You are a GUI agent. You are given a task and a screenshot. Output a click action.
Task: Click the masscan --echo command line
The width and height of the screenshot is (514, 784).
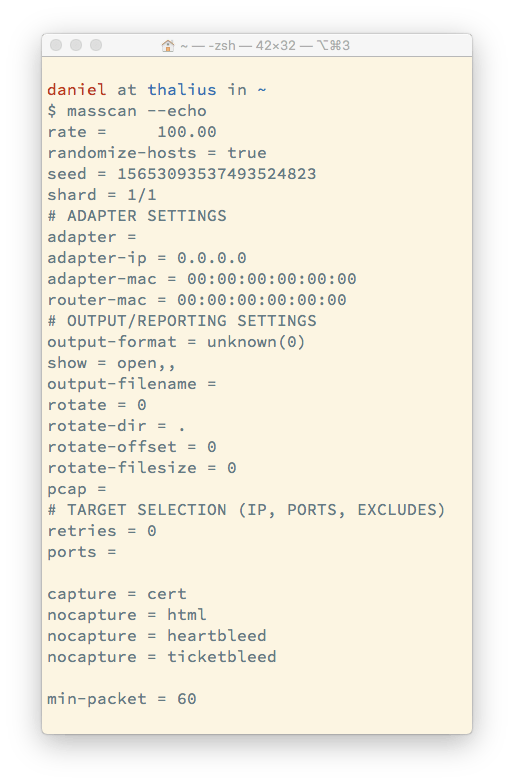tap(127, 111)
